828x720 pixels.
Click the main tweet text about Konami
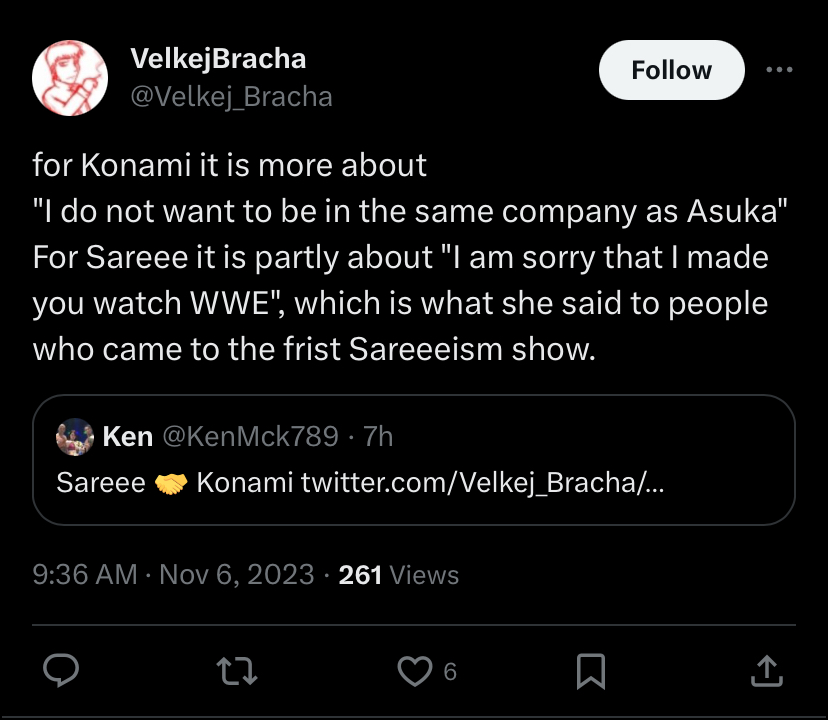[x=400, y=257]
